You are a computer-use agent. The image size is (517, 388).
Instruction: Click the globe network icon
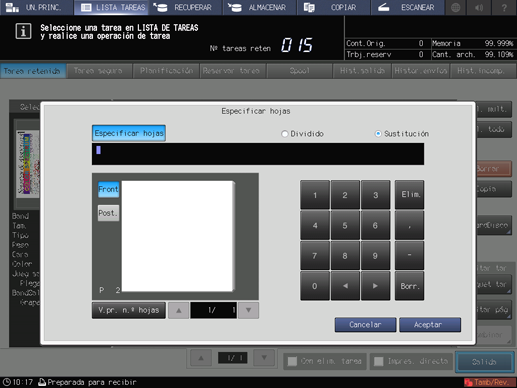coord(456,7)
